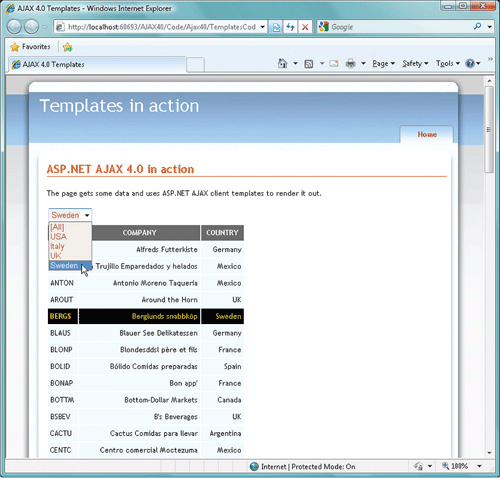The image size is (500, 478).
Task: Click the RSS Feeds icon
Action: click(x=309, y=64)
